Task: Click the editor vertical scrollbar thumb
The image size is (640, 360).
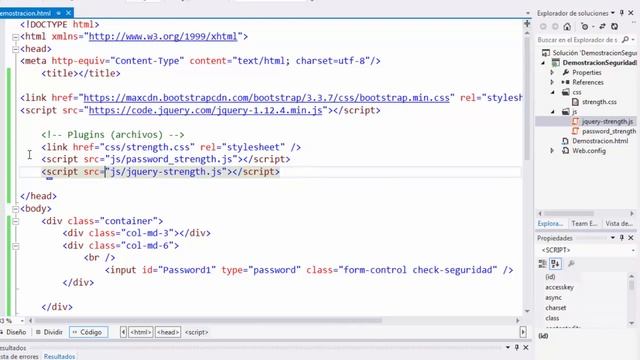Action: coord(527,98)
